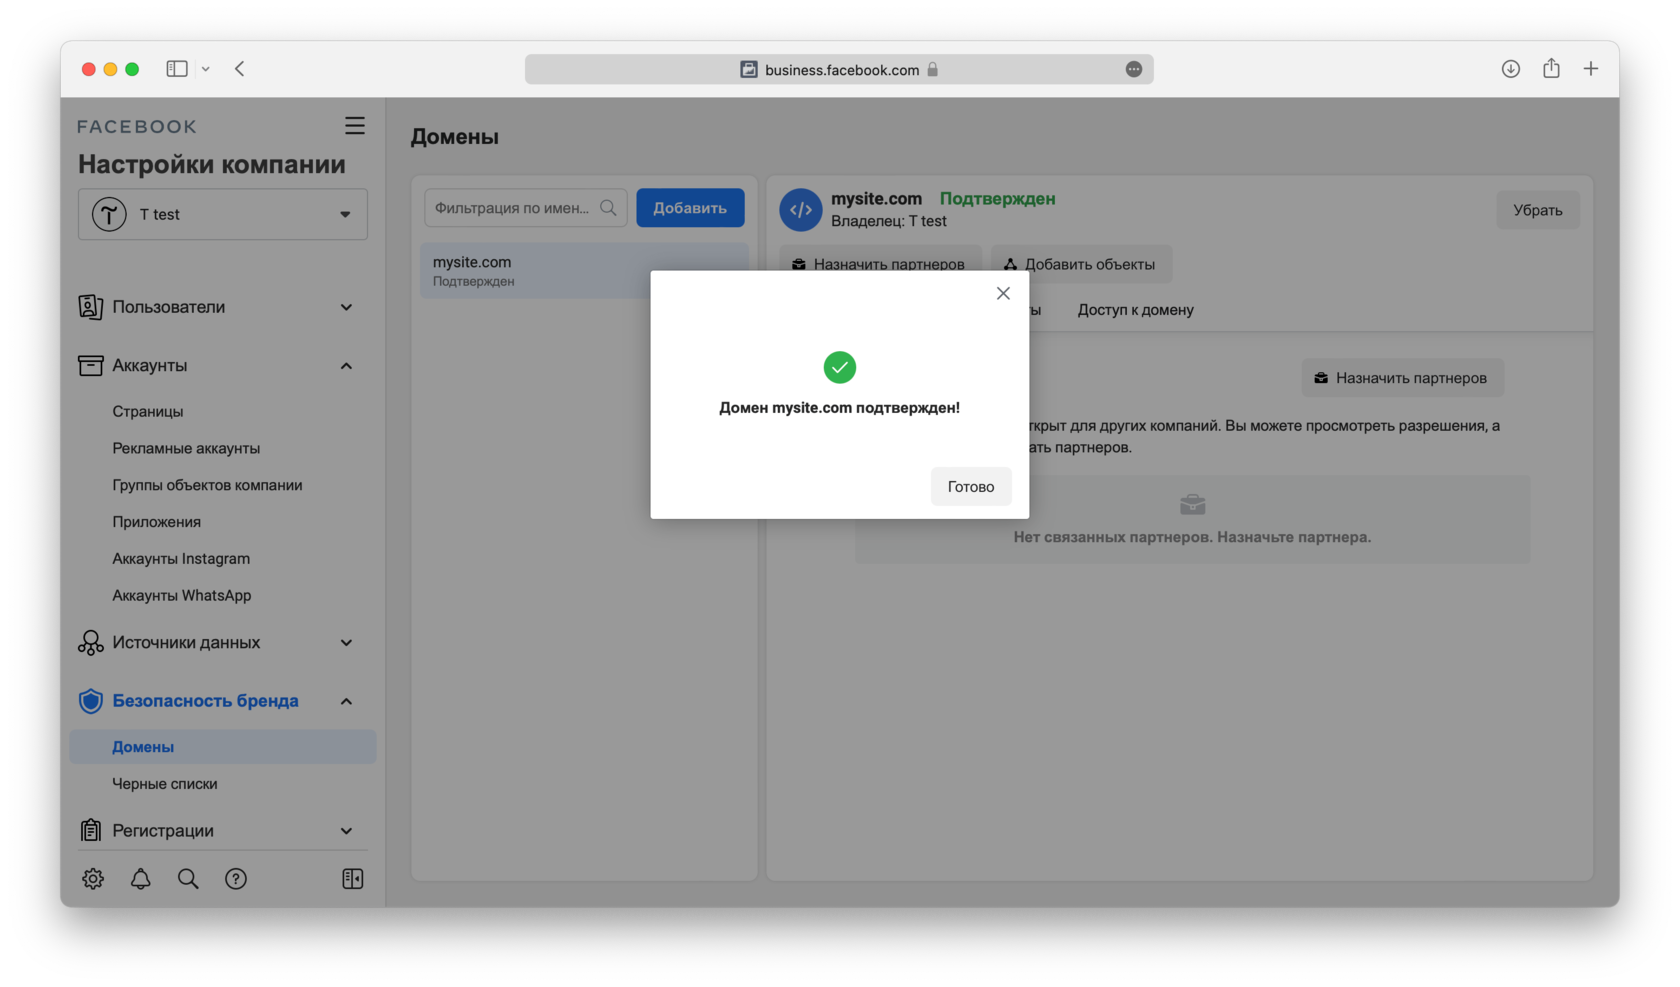1680x987 pixels.
Task: Open Аккаунты WhatsApp
Action: tap(182, 595)
